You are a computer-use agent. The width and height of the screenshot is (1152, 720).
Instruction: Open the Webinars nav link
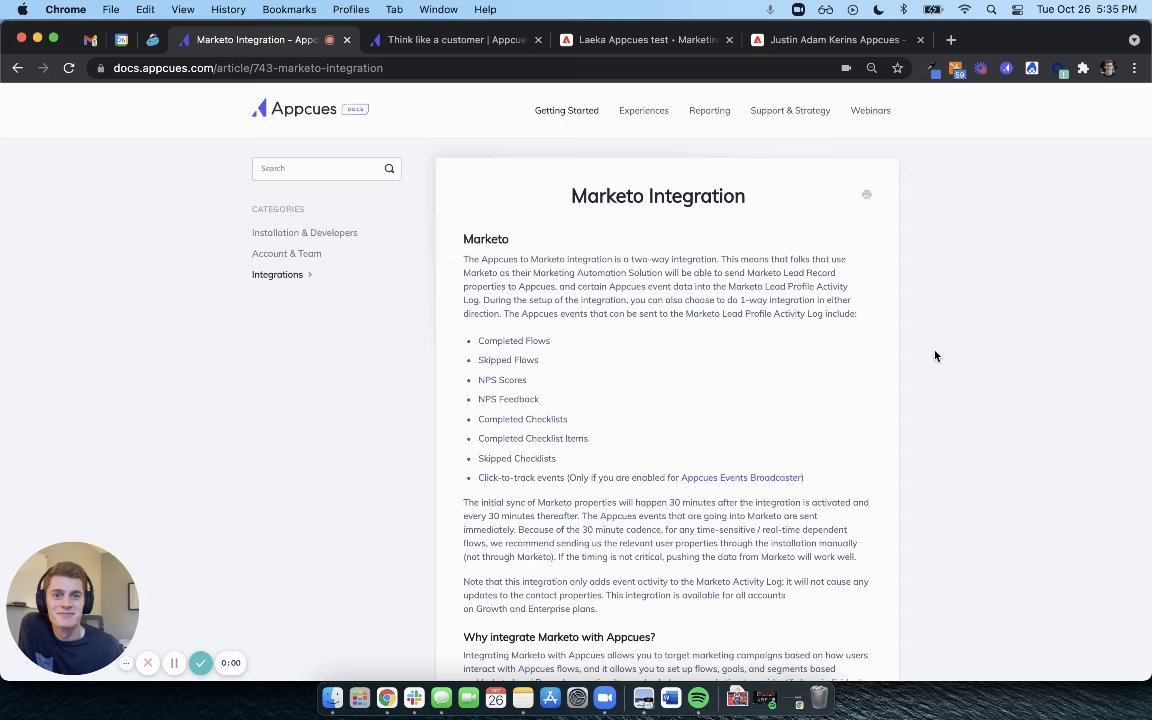coord(871,111)
